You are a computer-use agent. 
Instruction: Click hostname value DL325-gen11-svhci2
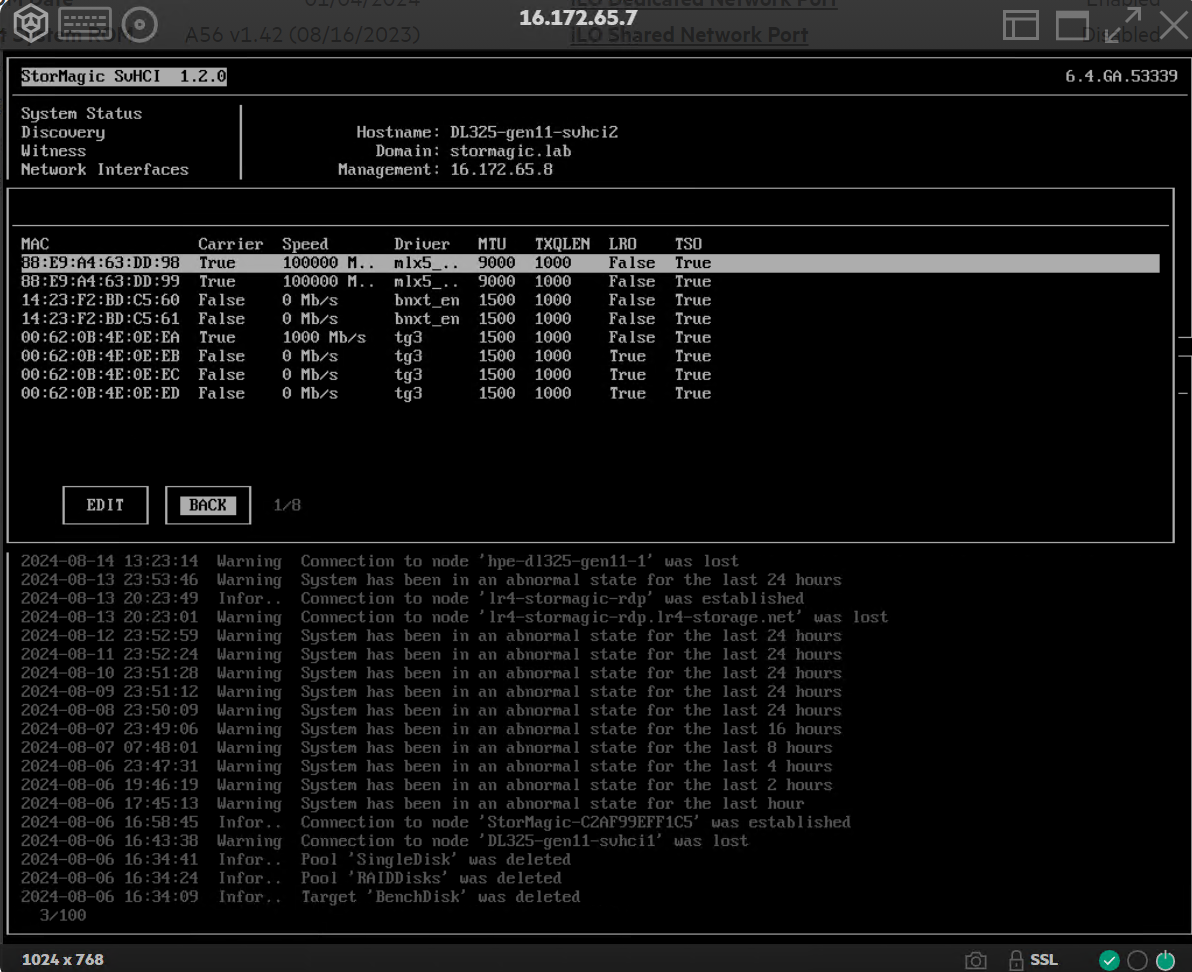coord(534,132)
